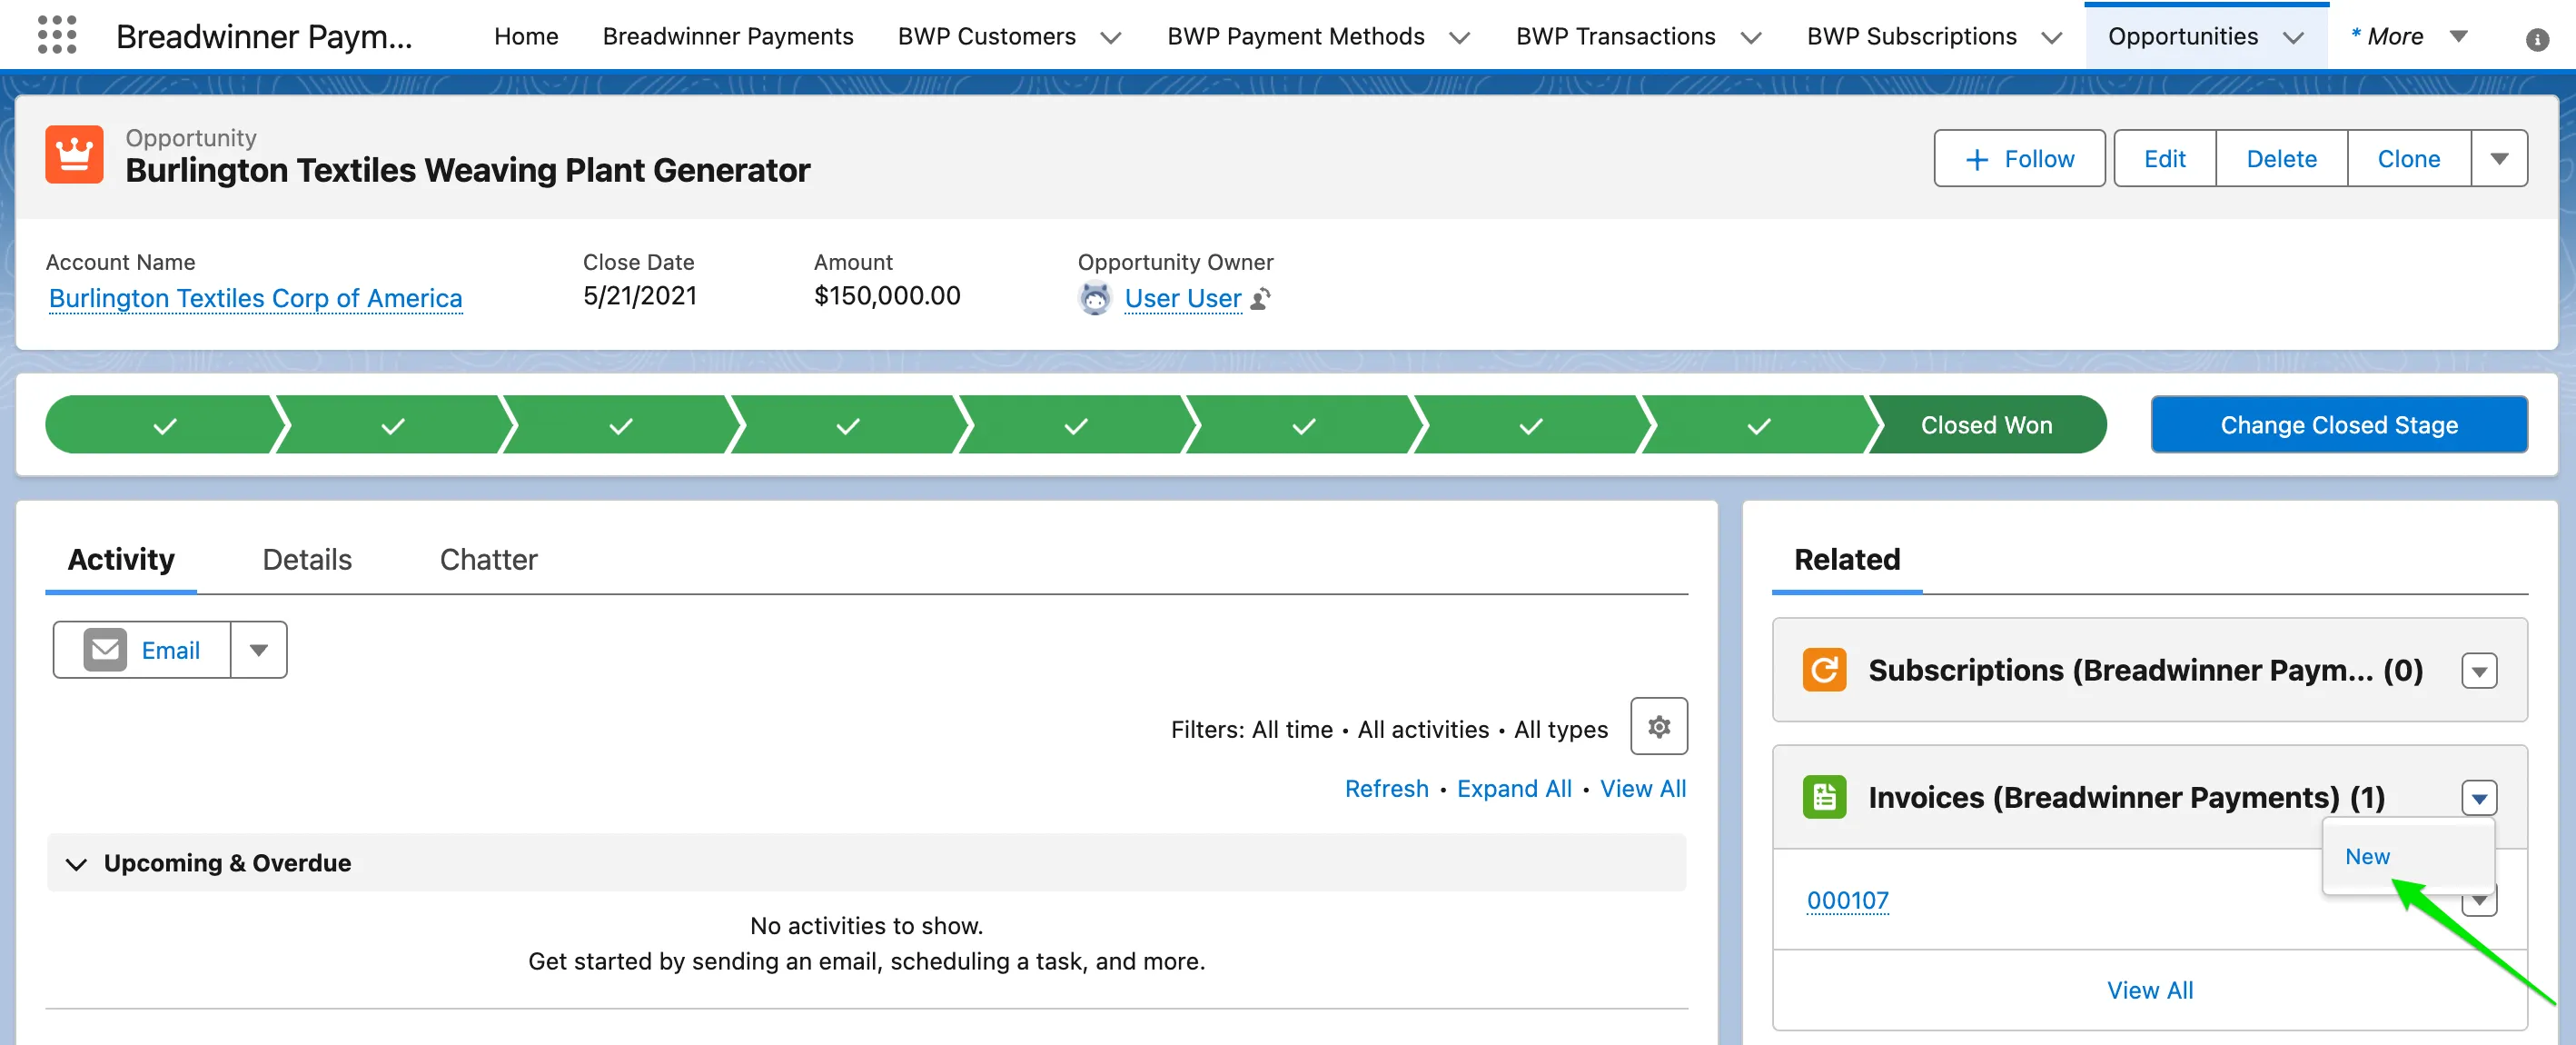Open BWP Transactions nav dropdown arrow
This screenshot has height=1045, width=2576.
[1750, 37]
